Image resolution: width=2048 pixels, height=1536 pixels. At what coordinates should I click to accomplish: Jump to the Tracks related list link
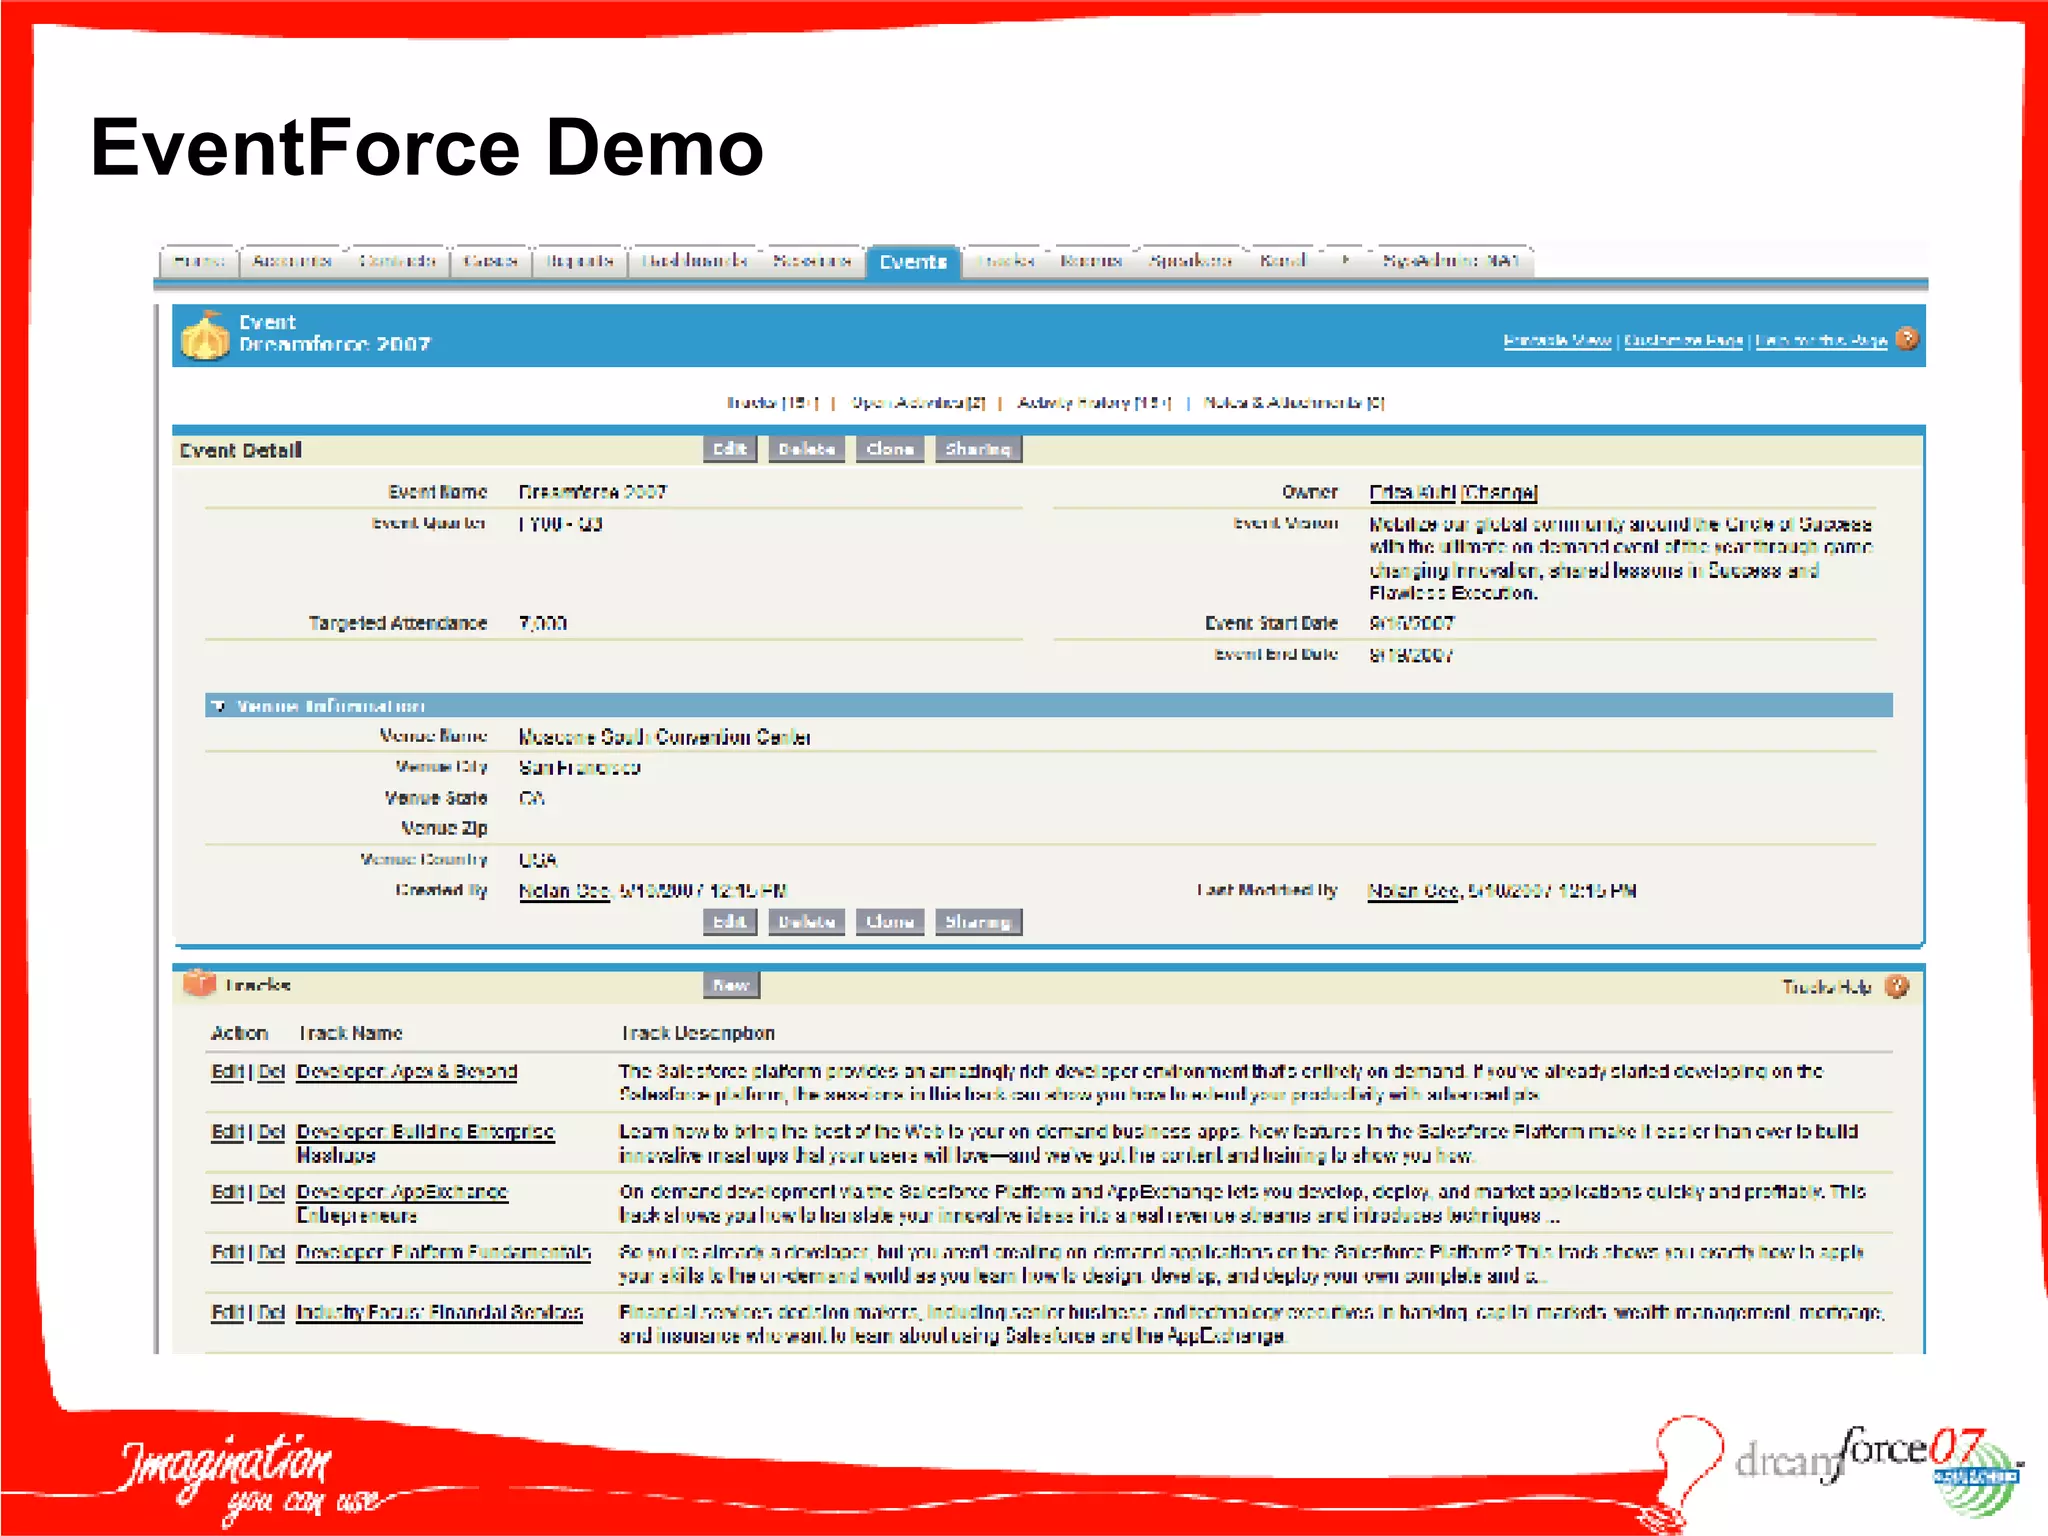(772, 402)
